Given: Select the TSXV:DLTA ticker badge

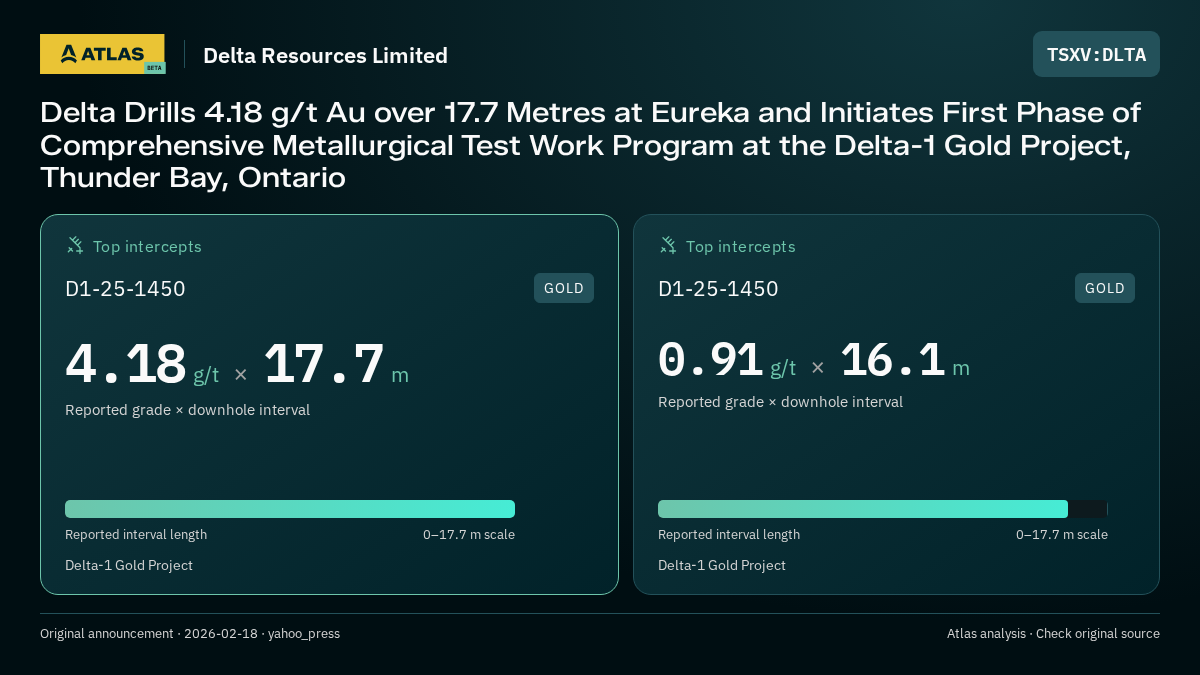Looking at the screenshot, I should pos(1096,54).
